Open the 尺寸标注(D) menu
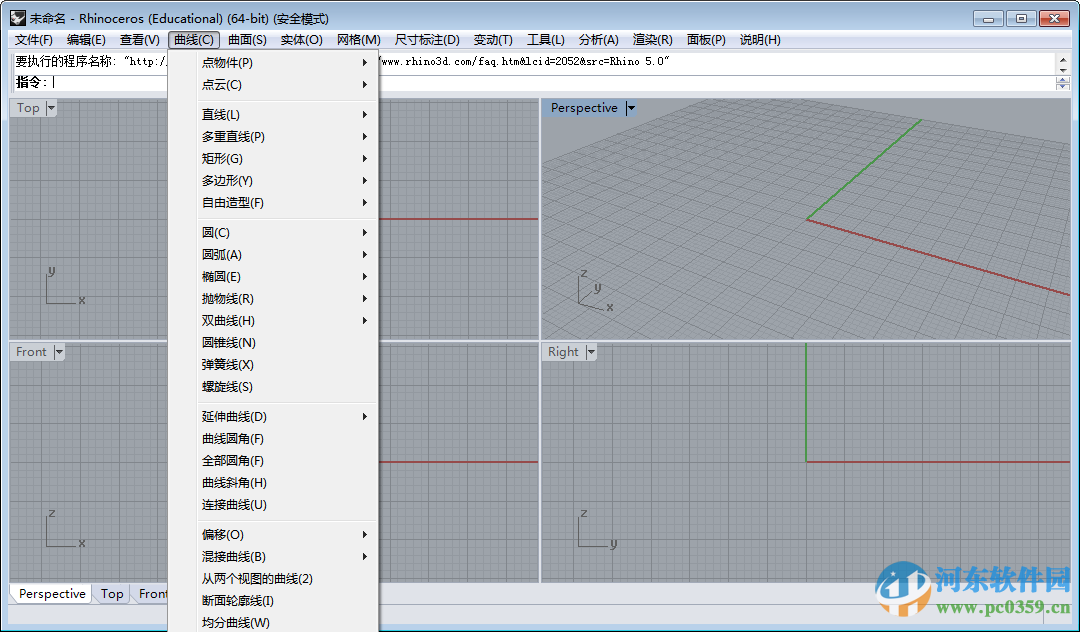Viewport: 1080px width, 632px height. (x=427, y=40)
